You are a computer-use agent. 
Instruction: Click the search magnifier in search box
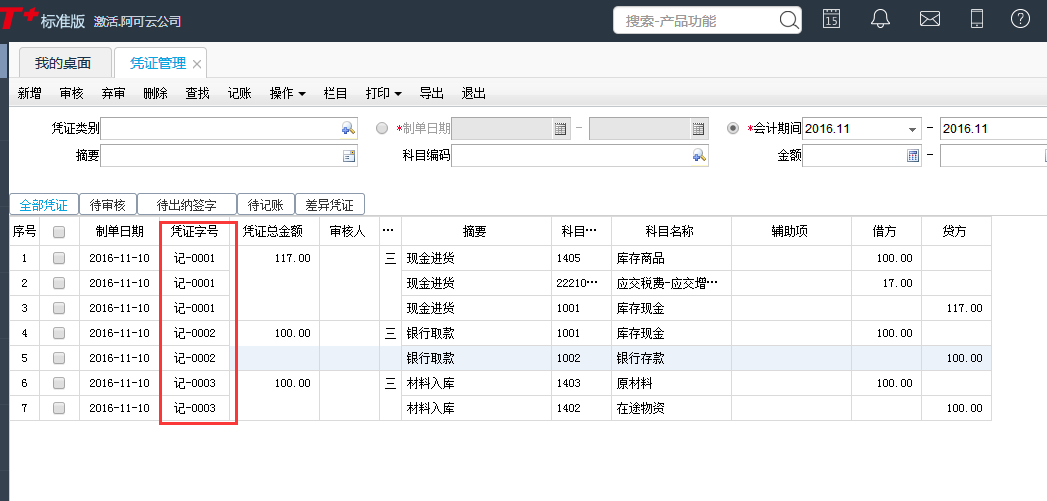click(x=788, y=20)
